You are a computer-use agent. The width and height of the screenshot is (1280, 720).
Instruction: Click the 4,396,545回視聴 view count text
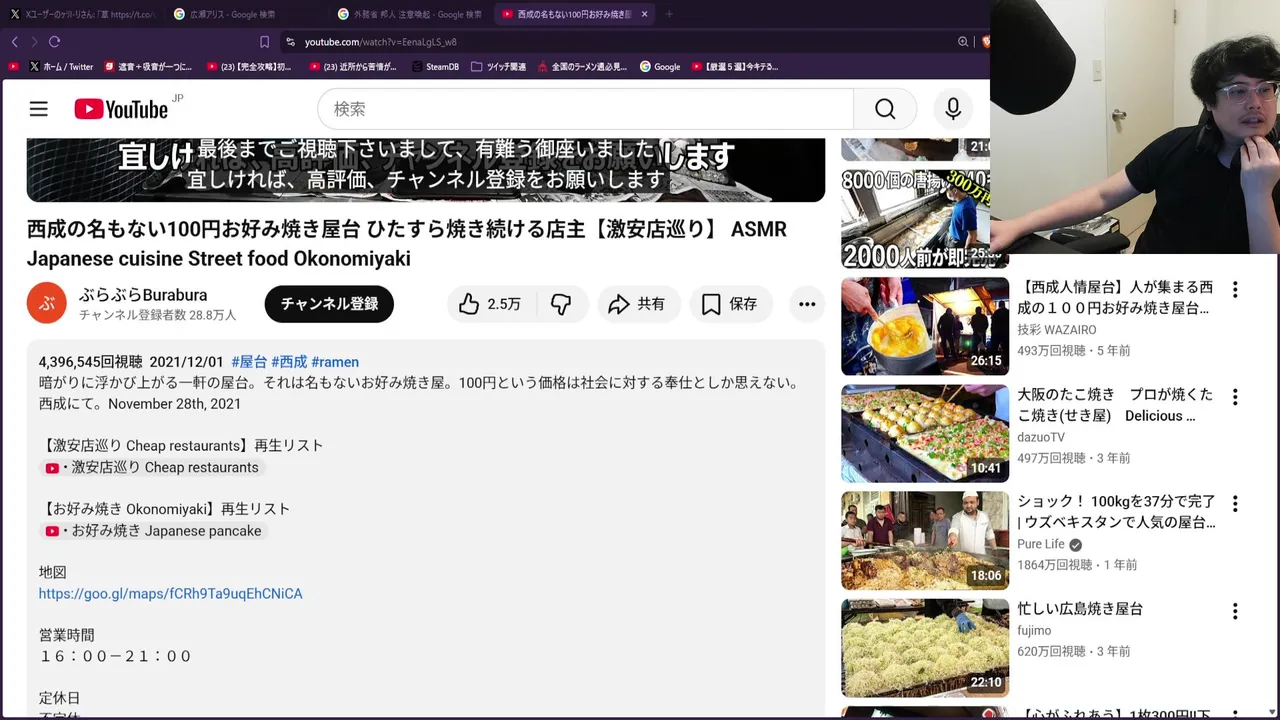pos(91,362)
